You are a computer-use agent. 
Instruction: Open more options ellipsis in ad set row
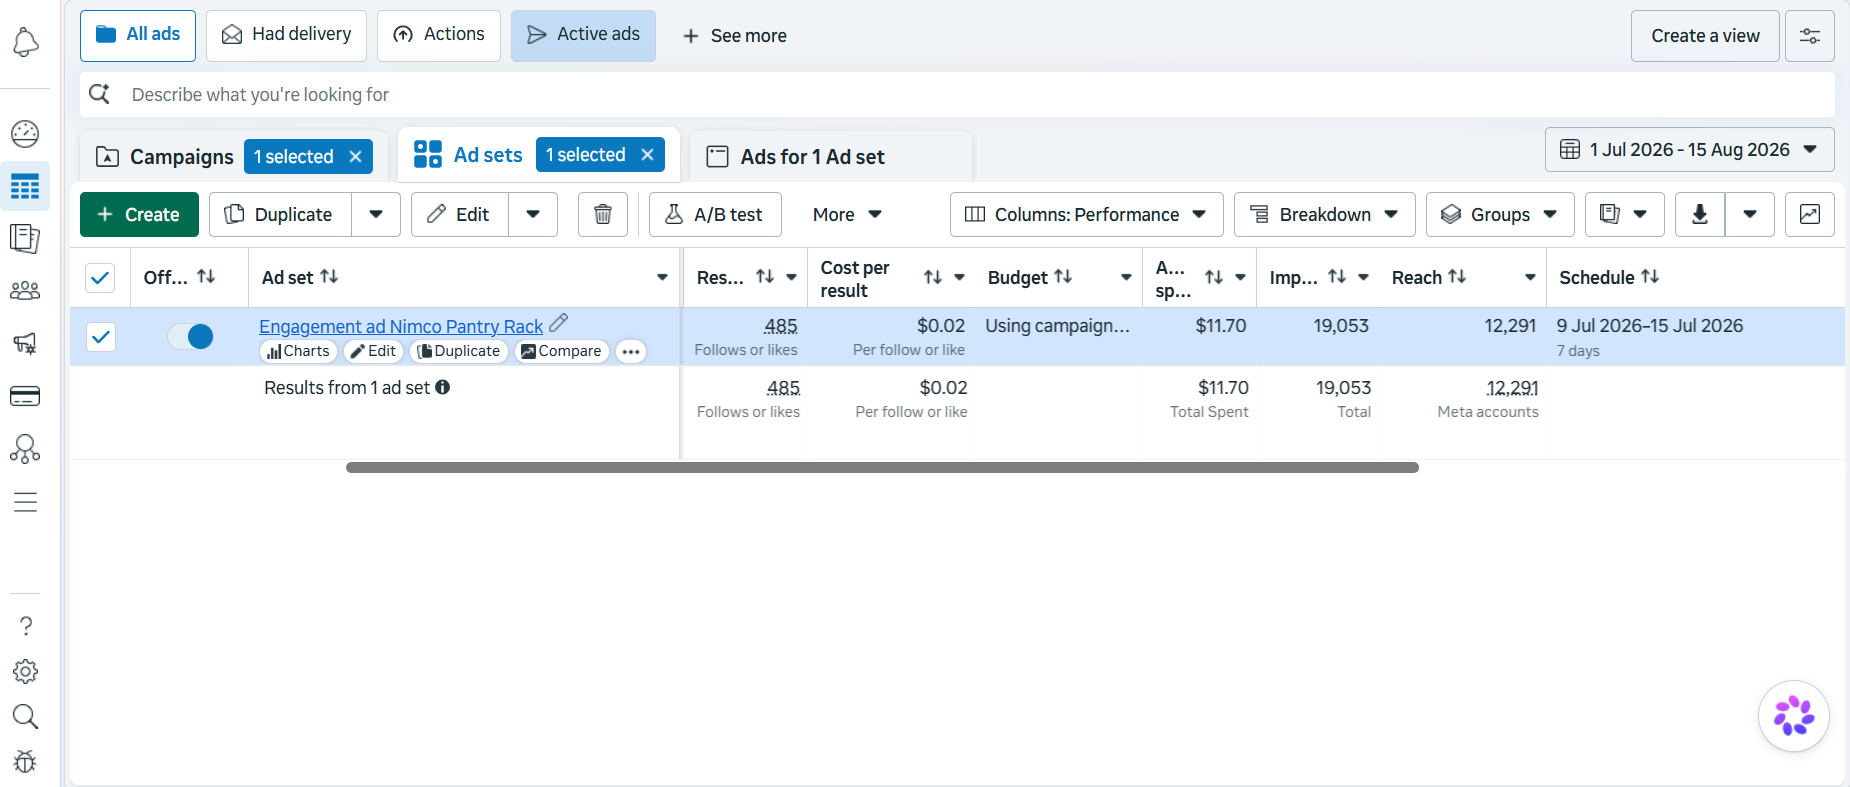pos(631,351)
